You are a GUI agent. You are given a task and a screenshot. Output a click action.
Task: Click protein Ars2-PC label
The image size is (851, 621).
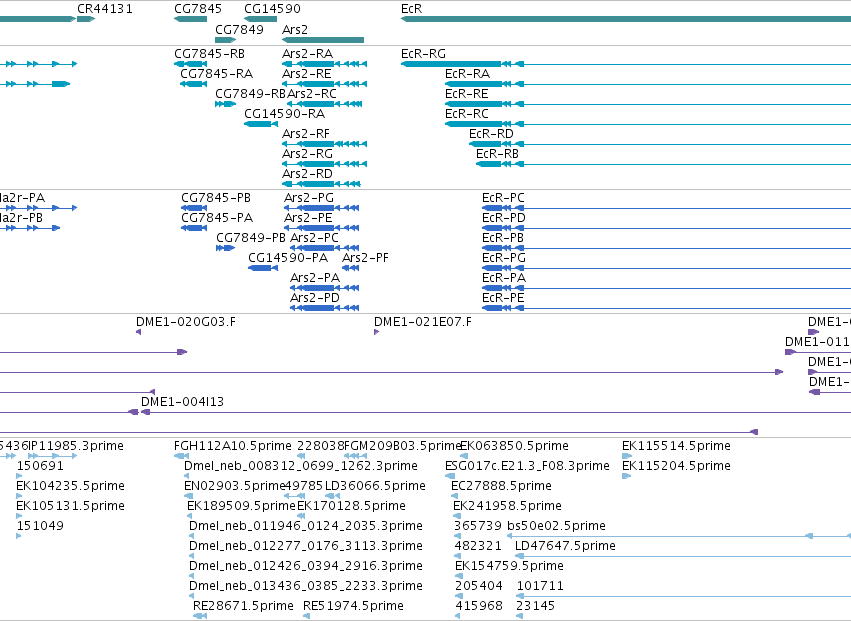pyautogui.click(x=314, y=238)
